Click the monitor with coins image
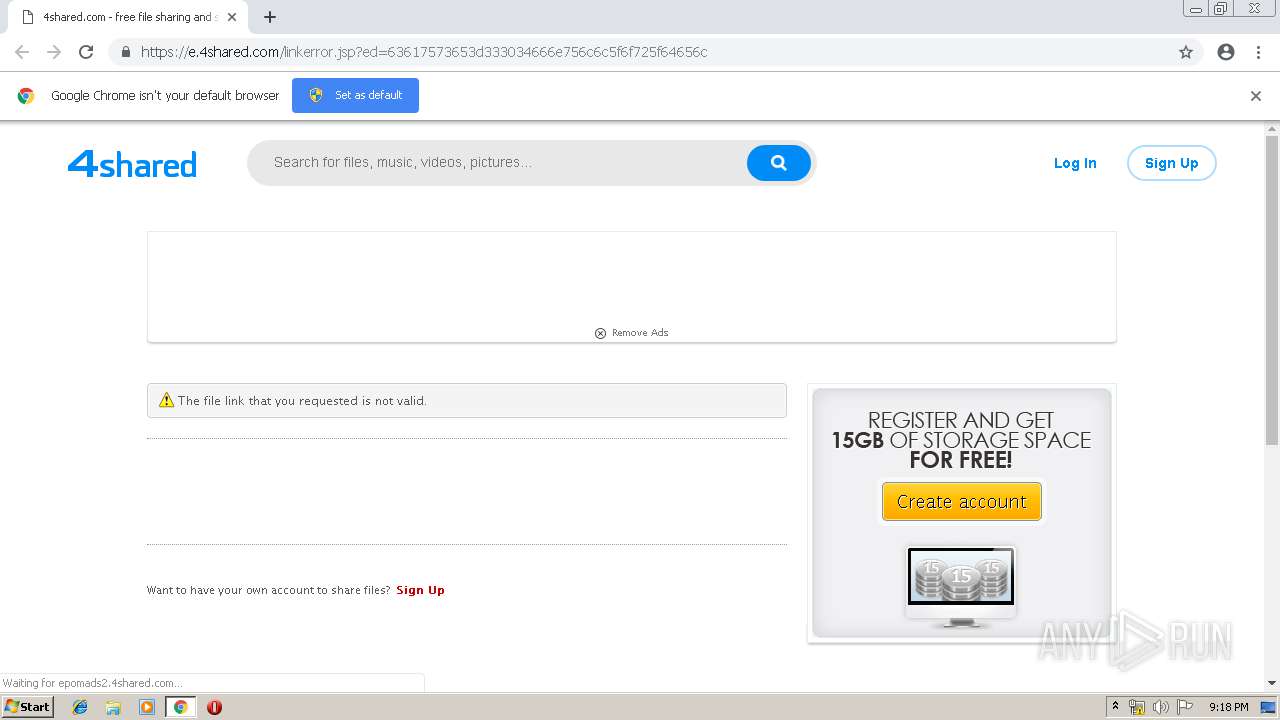The height and width of the screenshot is (720, 1280). (961, 587)
